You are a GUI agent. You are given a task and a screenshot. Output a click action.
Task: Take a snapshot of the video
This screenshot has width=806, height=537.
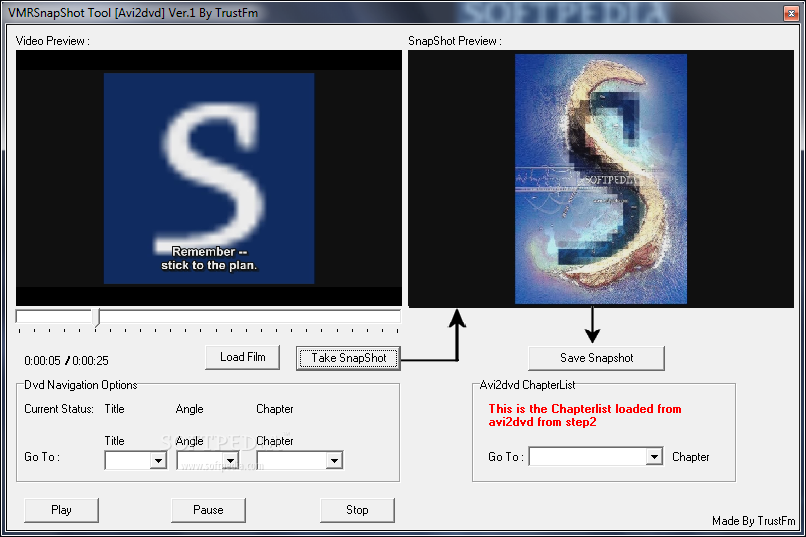(349, 358)
